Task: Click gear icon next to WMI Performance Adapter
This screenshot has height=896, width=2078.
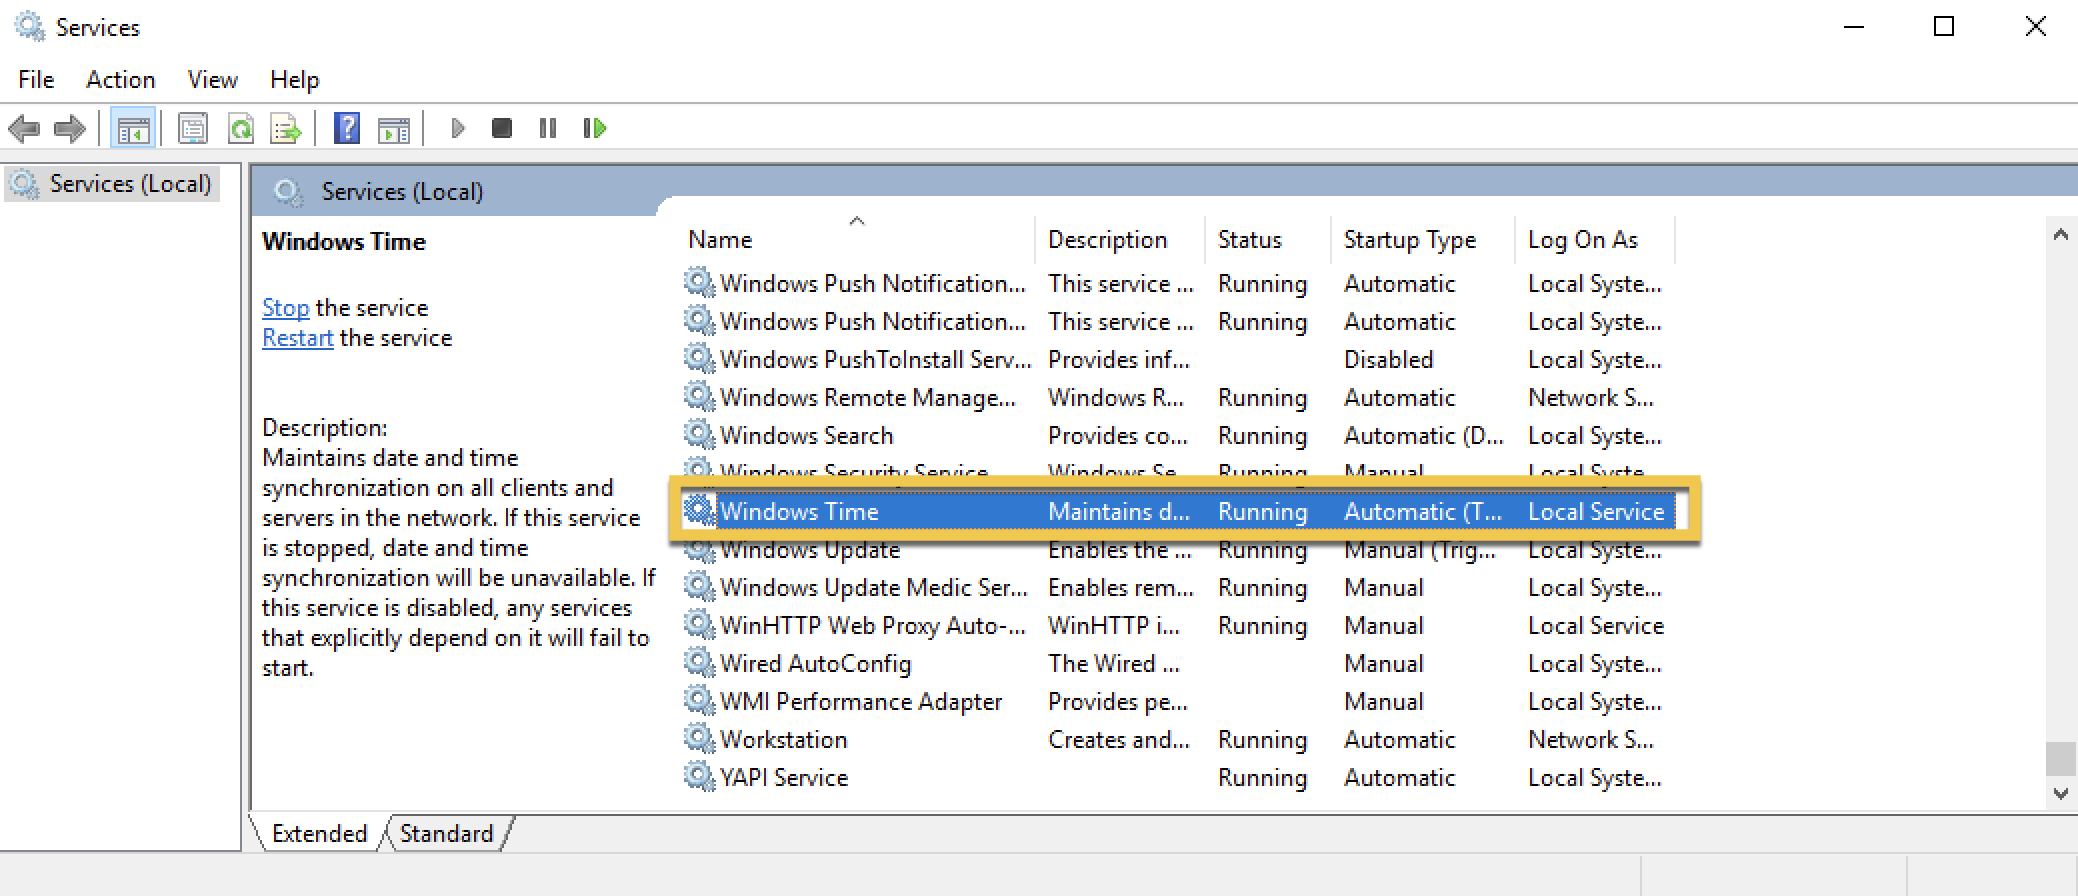Action: [699, 701]
